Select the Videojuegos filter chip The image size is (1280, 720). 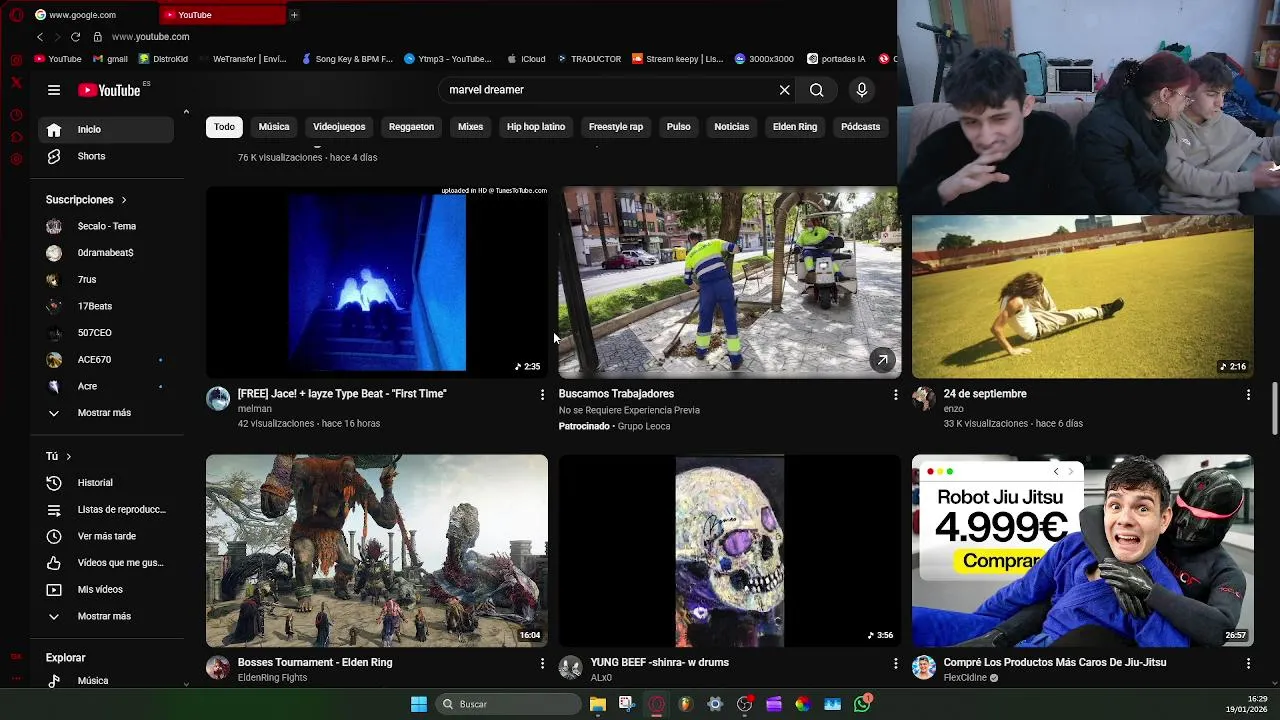(x=339, y=127)
